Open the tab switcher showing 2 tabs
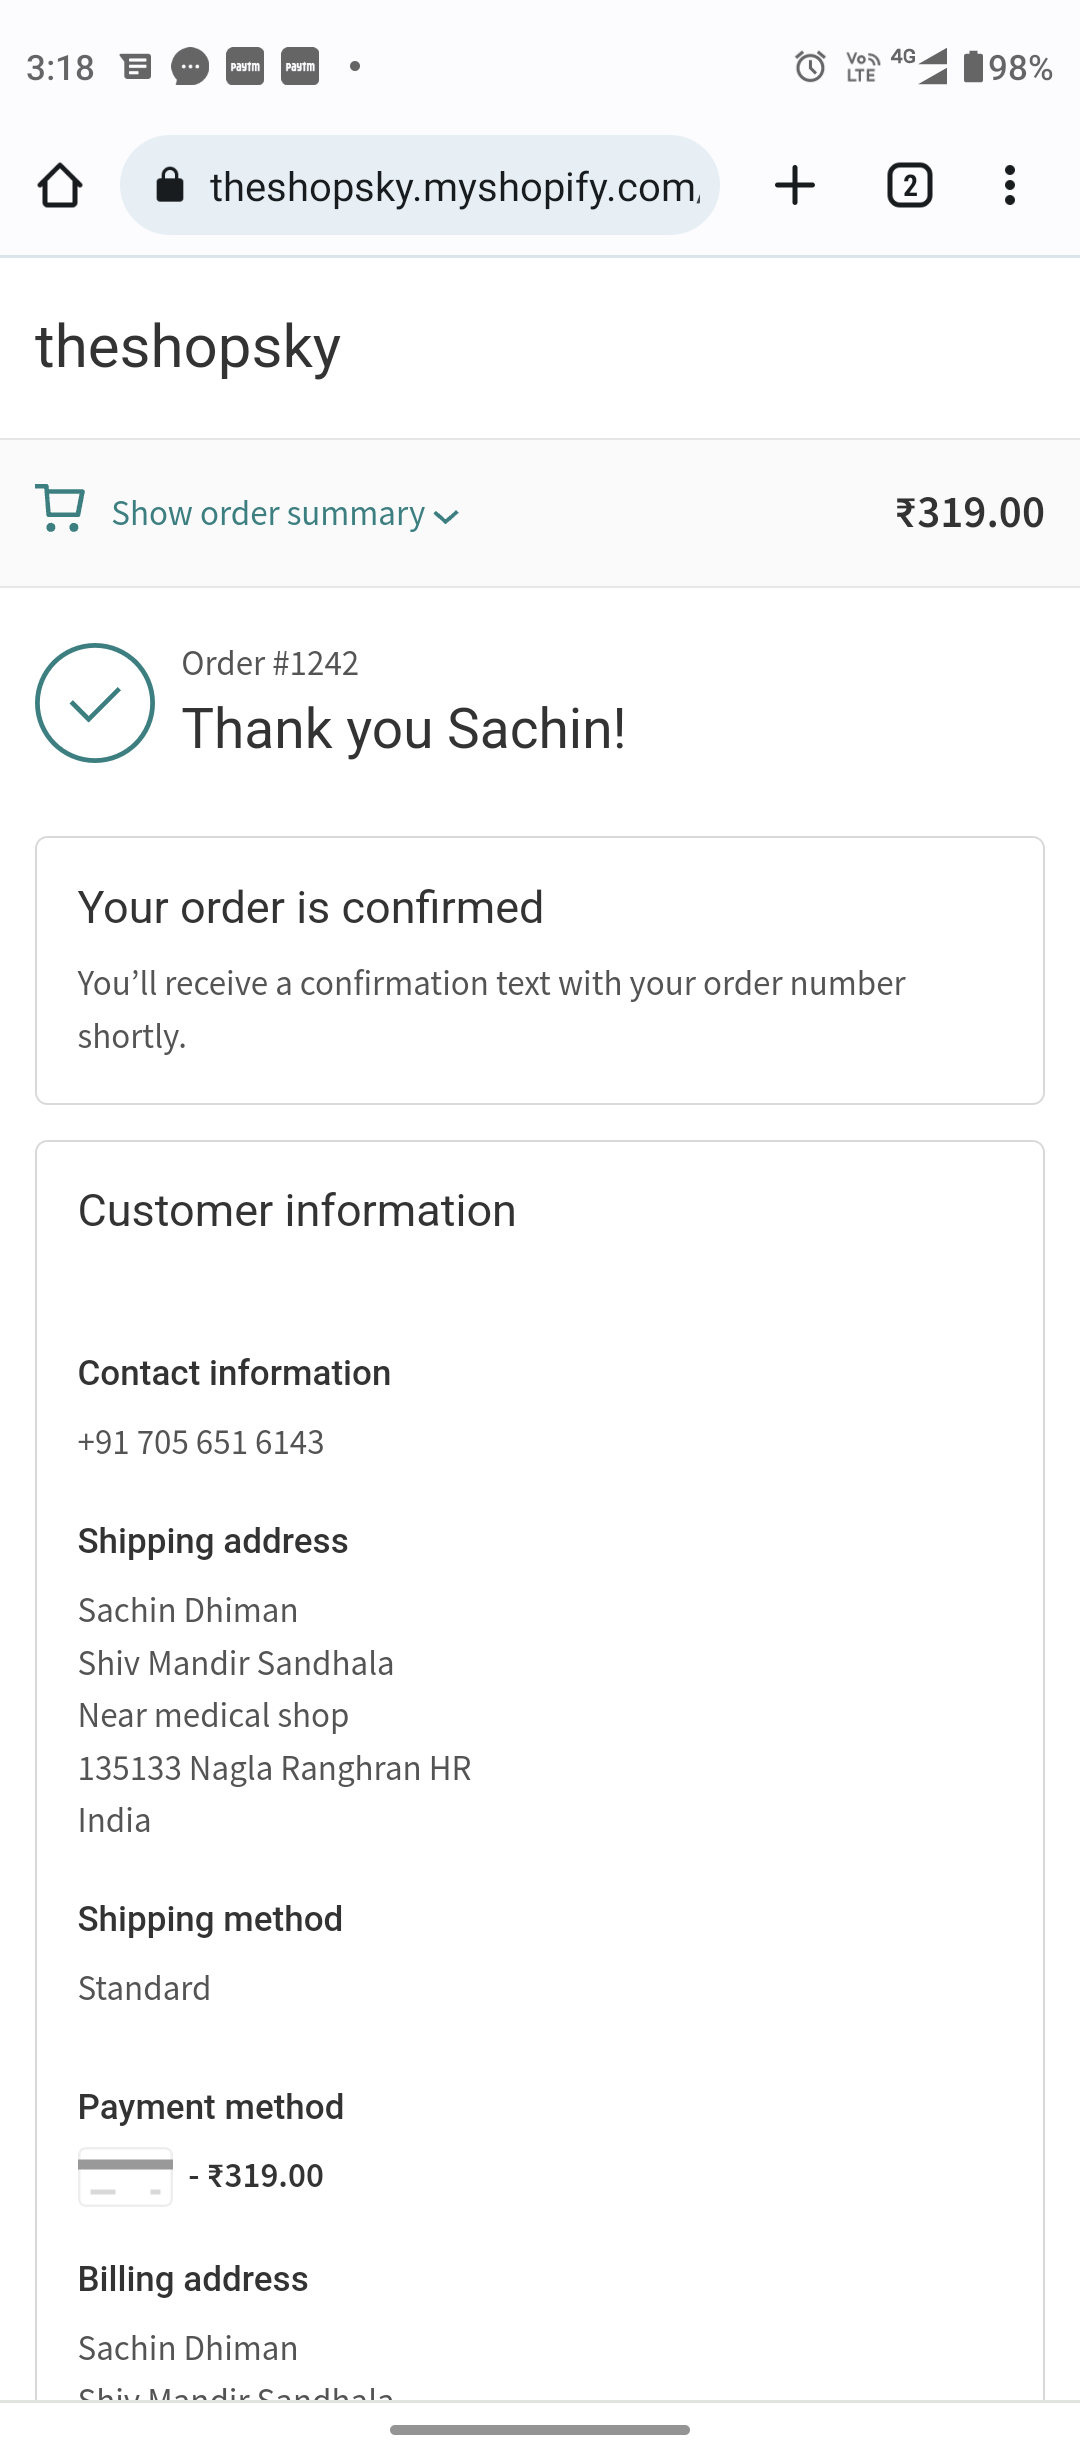Screen dimensions: 1080x2460 [909, 186]
